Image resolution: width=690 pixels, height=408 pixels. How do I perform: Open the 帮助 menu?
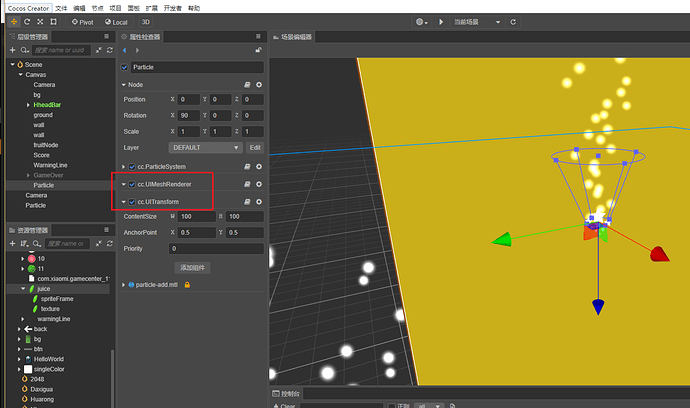pos(194,8)
